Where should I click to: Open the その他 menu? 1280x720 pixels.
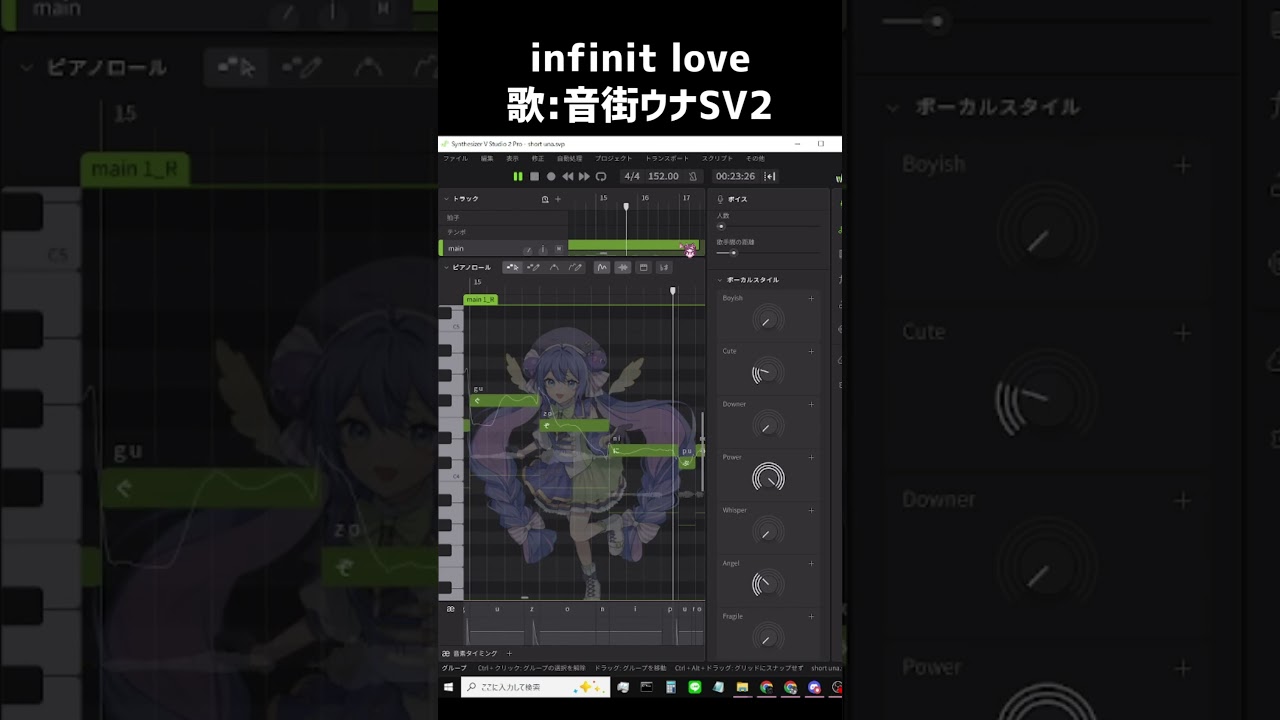(x=755, y=158)
